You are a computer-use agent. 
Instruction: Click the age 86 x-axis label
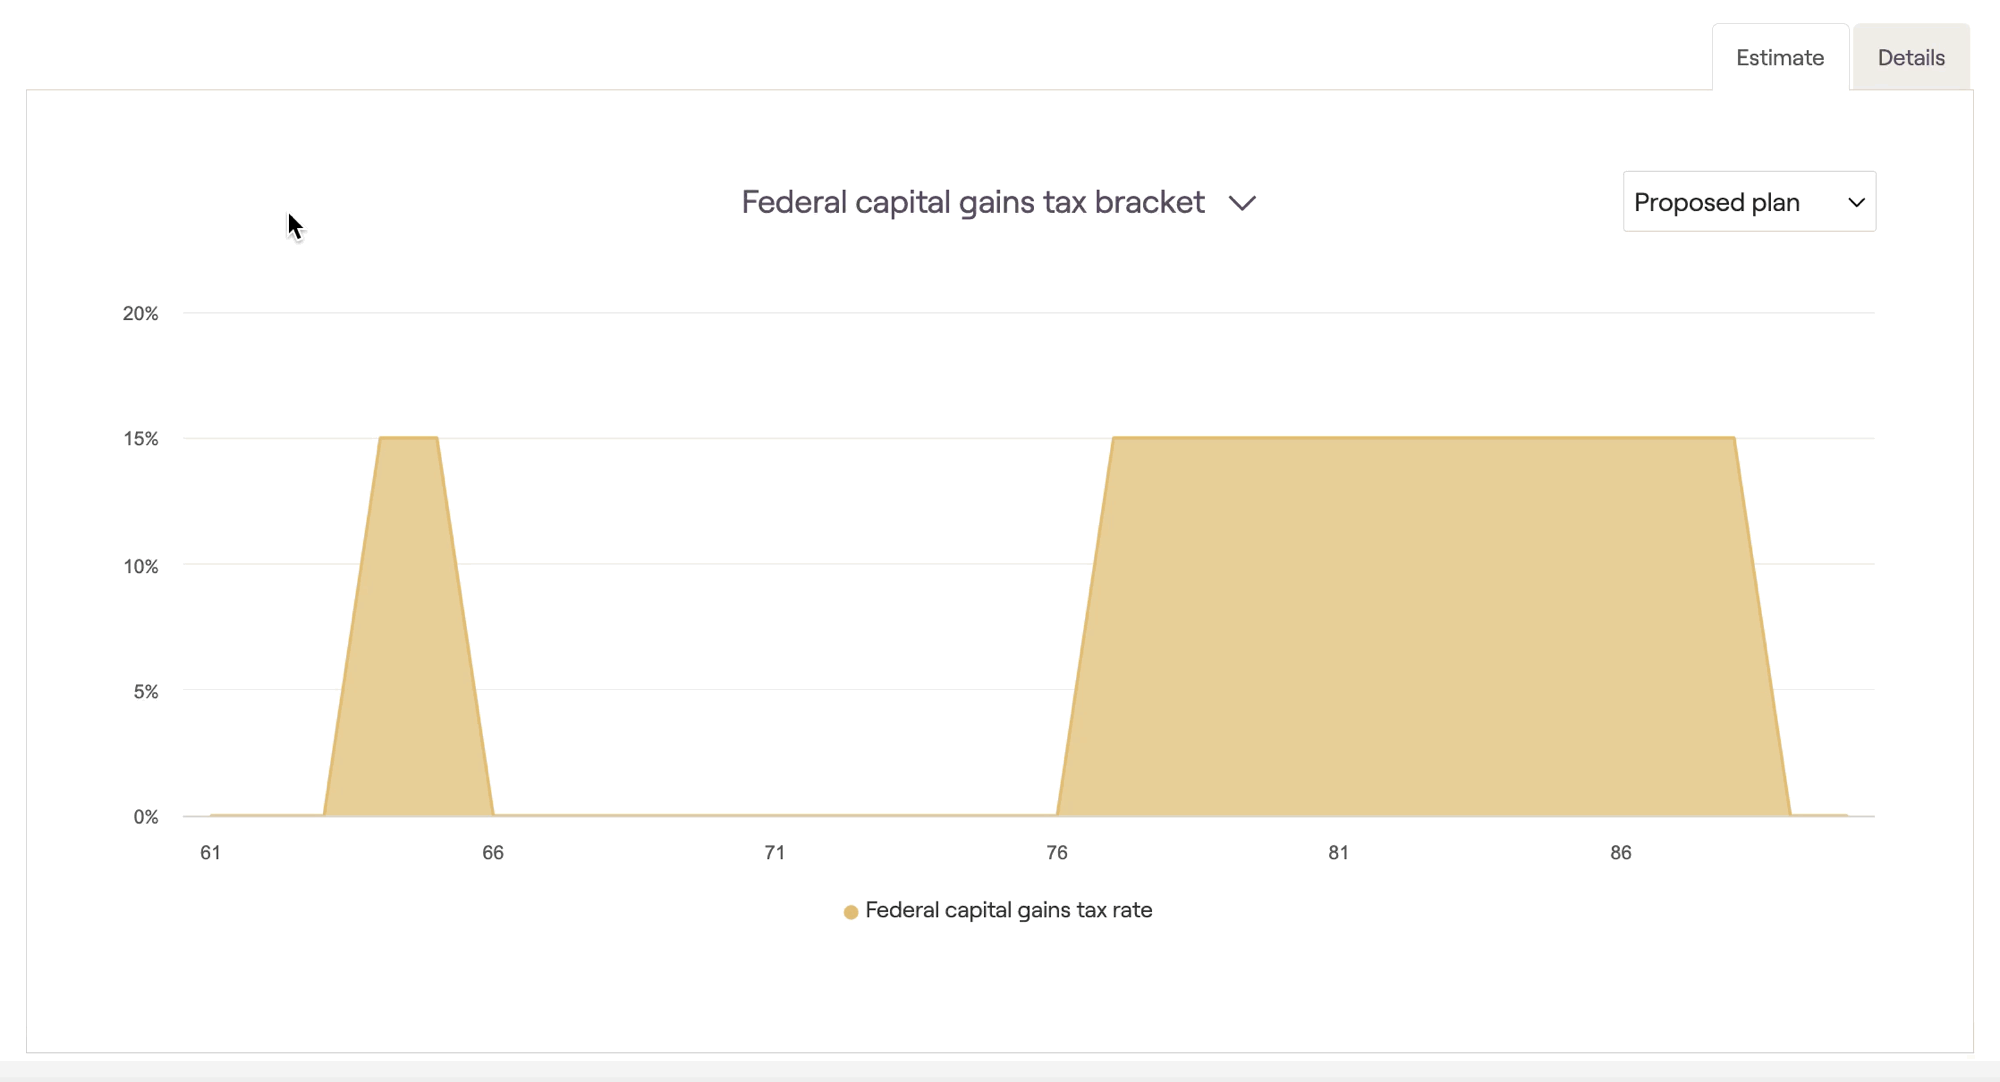pos(1621,853)
